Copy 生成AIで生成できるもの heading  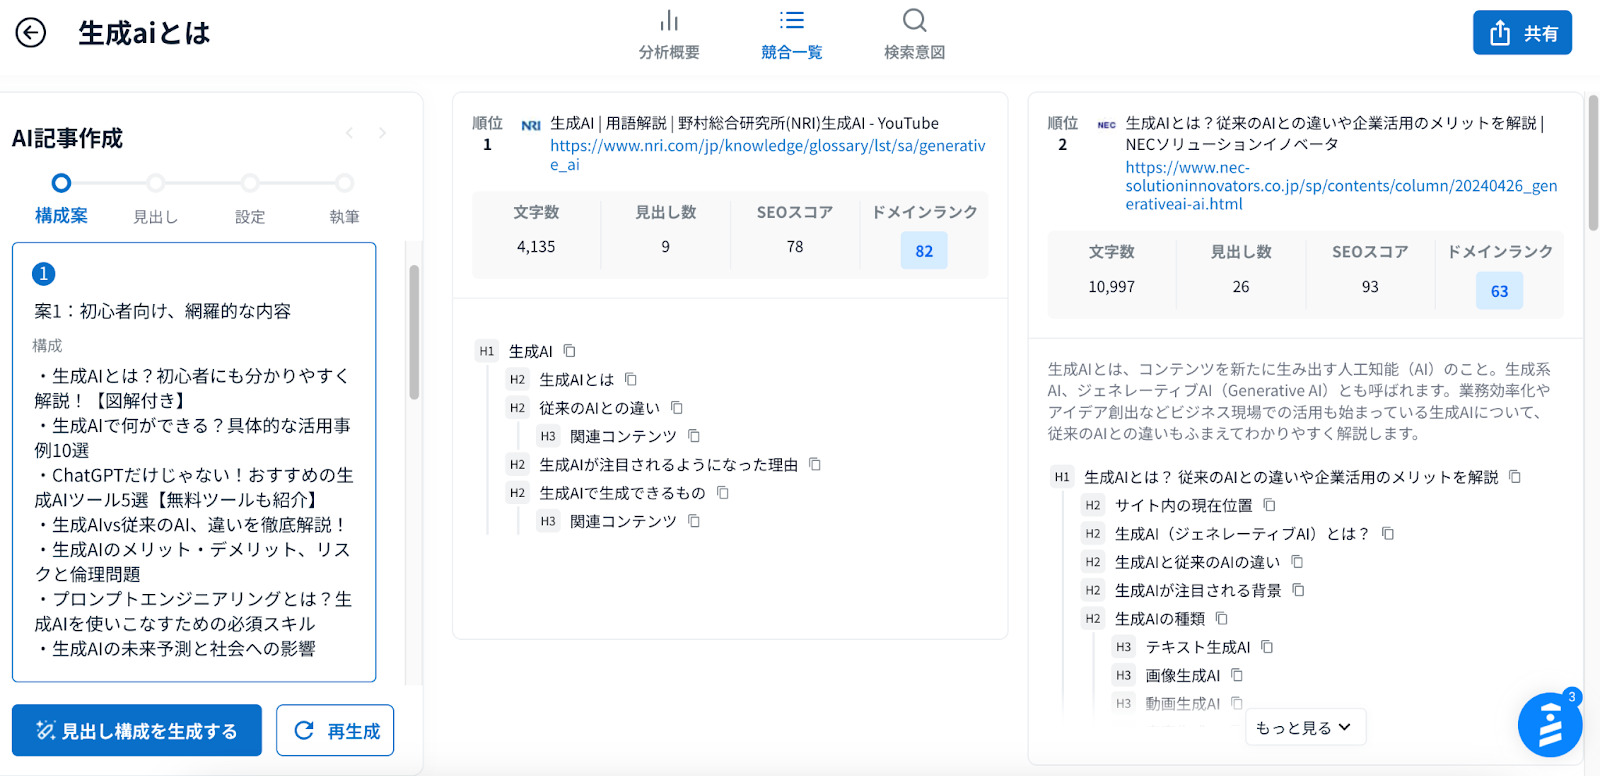coord(722,493)
